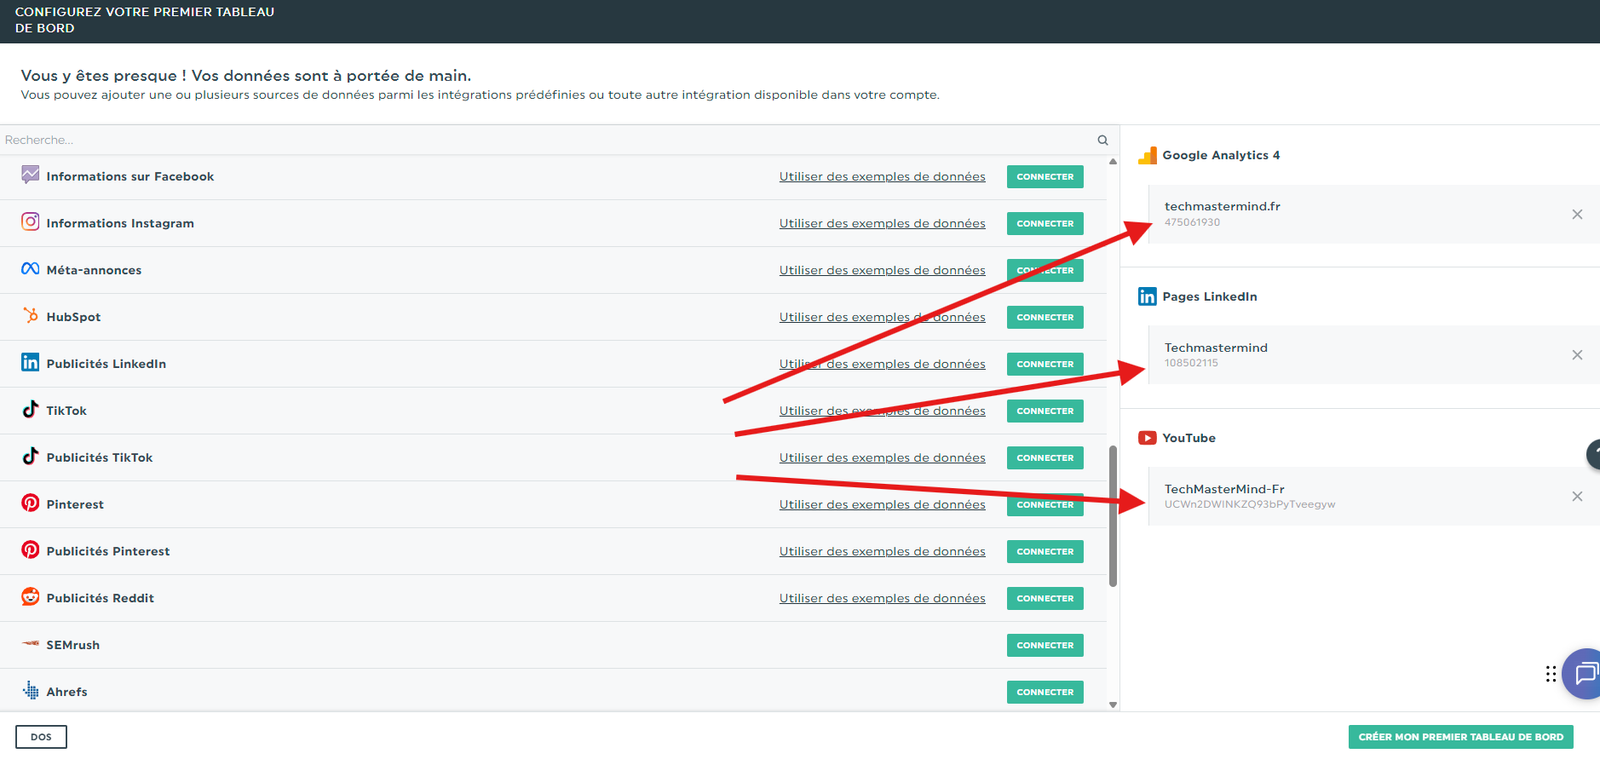Click the DOS back button
Image resolution: width=1600 pixels, height=759 pixels.
click(41, 737)
